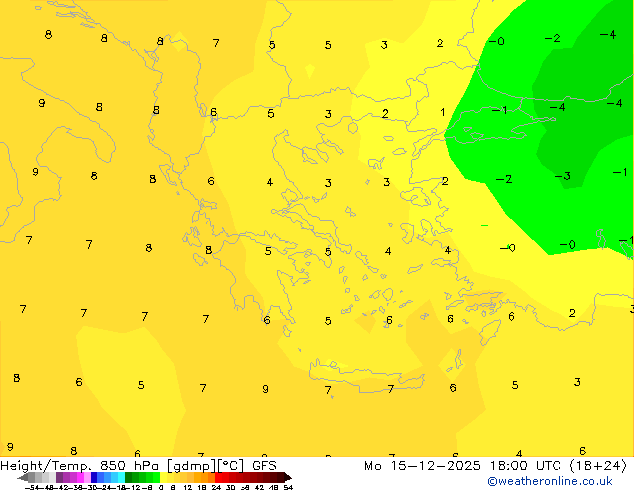Click the '12' label under the color scale
The width and height of the screenshot is (634, 490).
188,488
